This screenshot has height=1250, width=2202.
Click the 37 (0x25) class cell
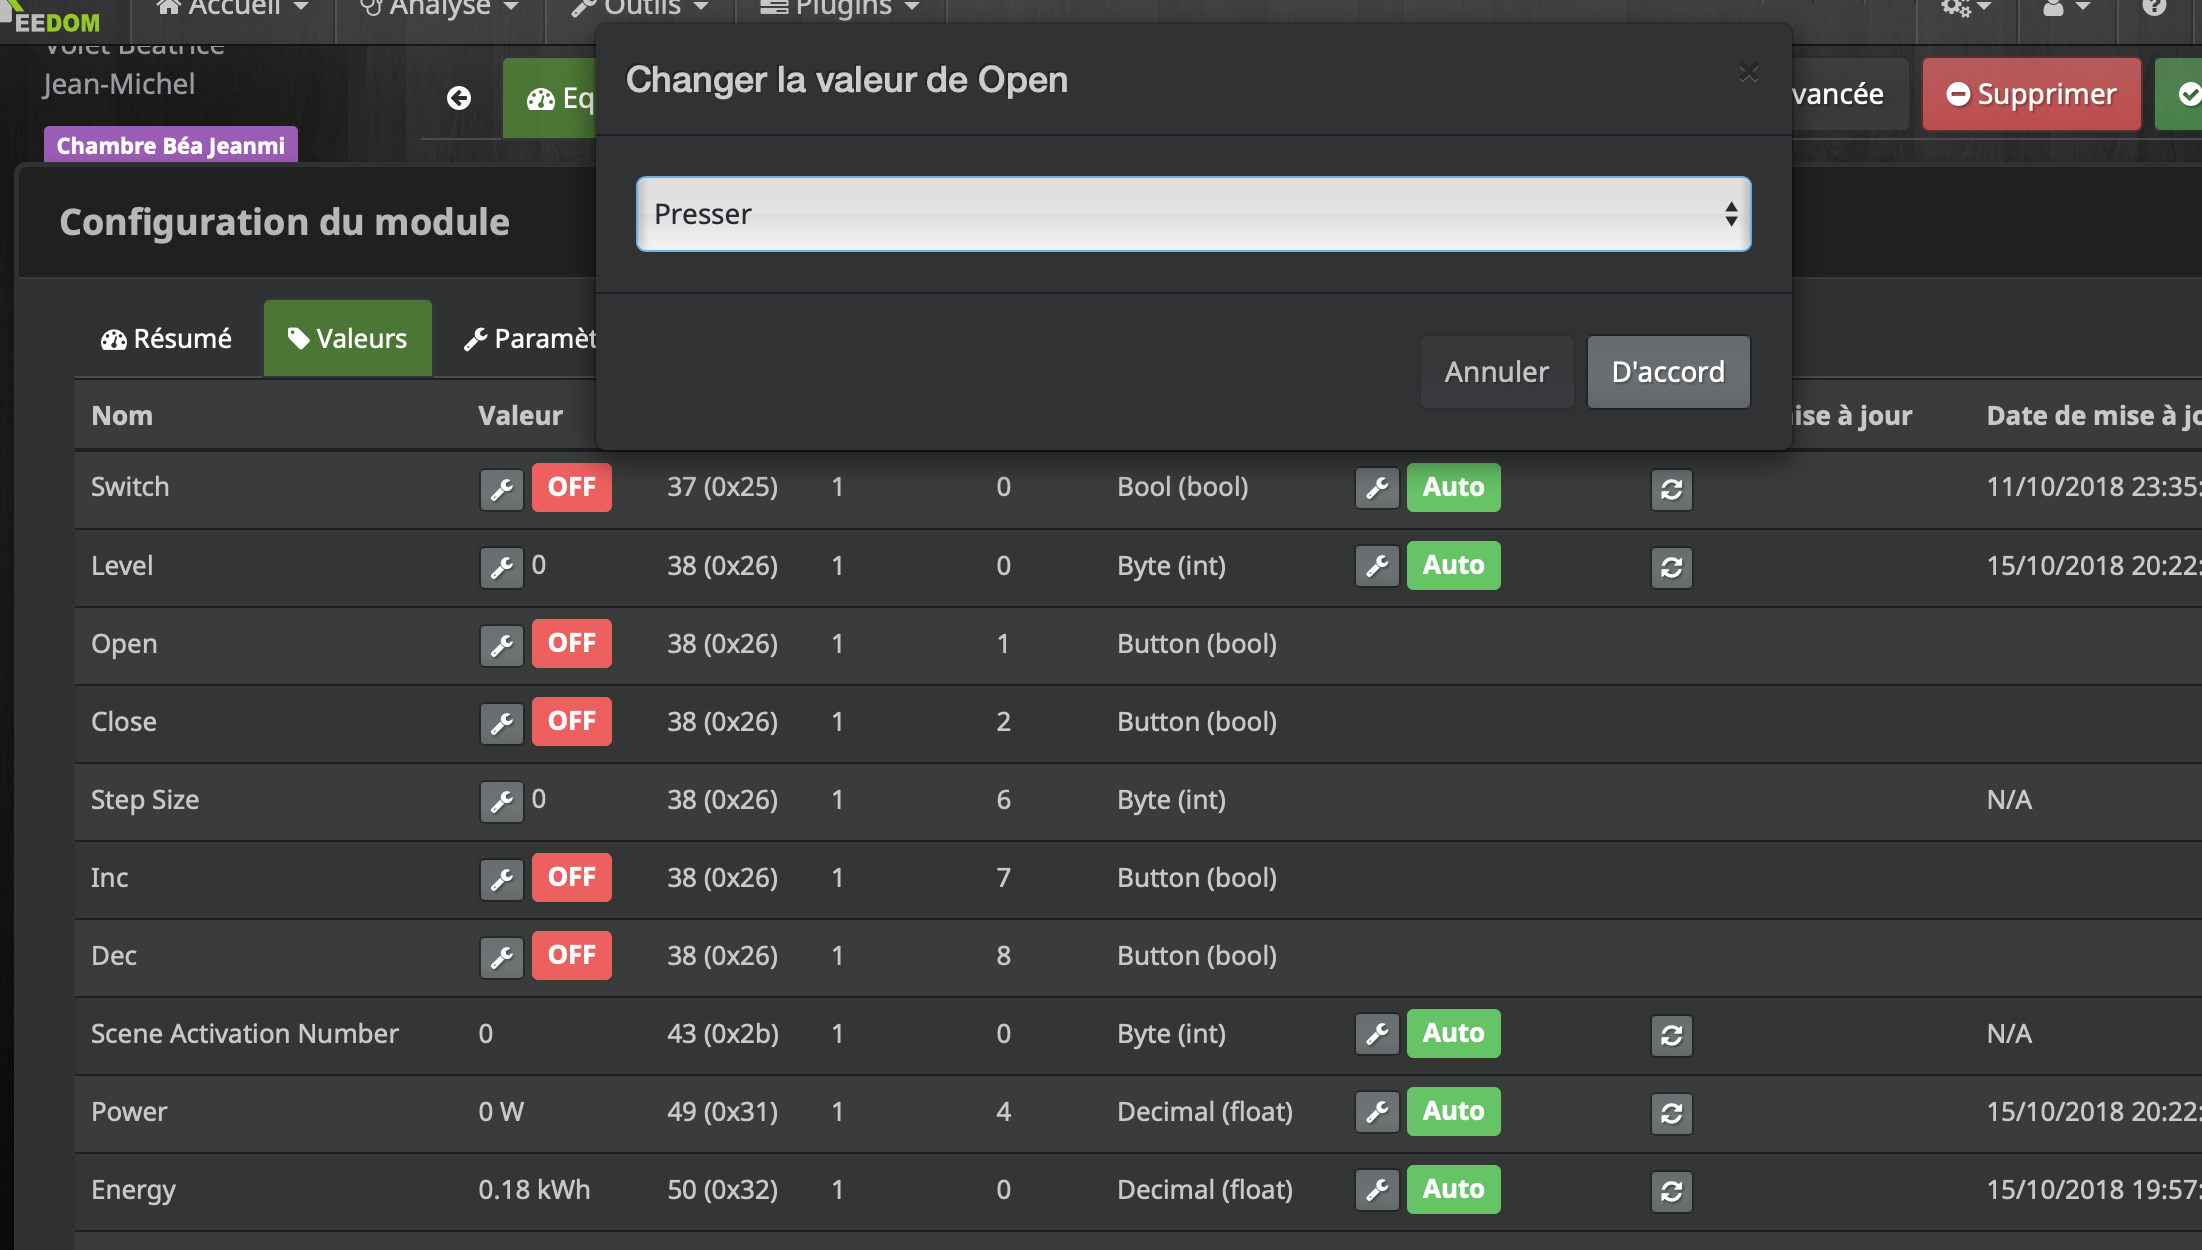(722, 487)
